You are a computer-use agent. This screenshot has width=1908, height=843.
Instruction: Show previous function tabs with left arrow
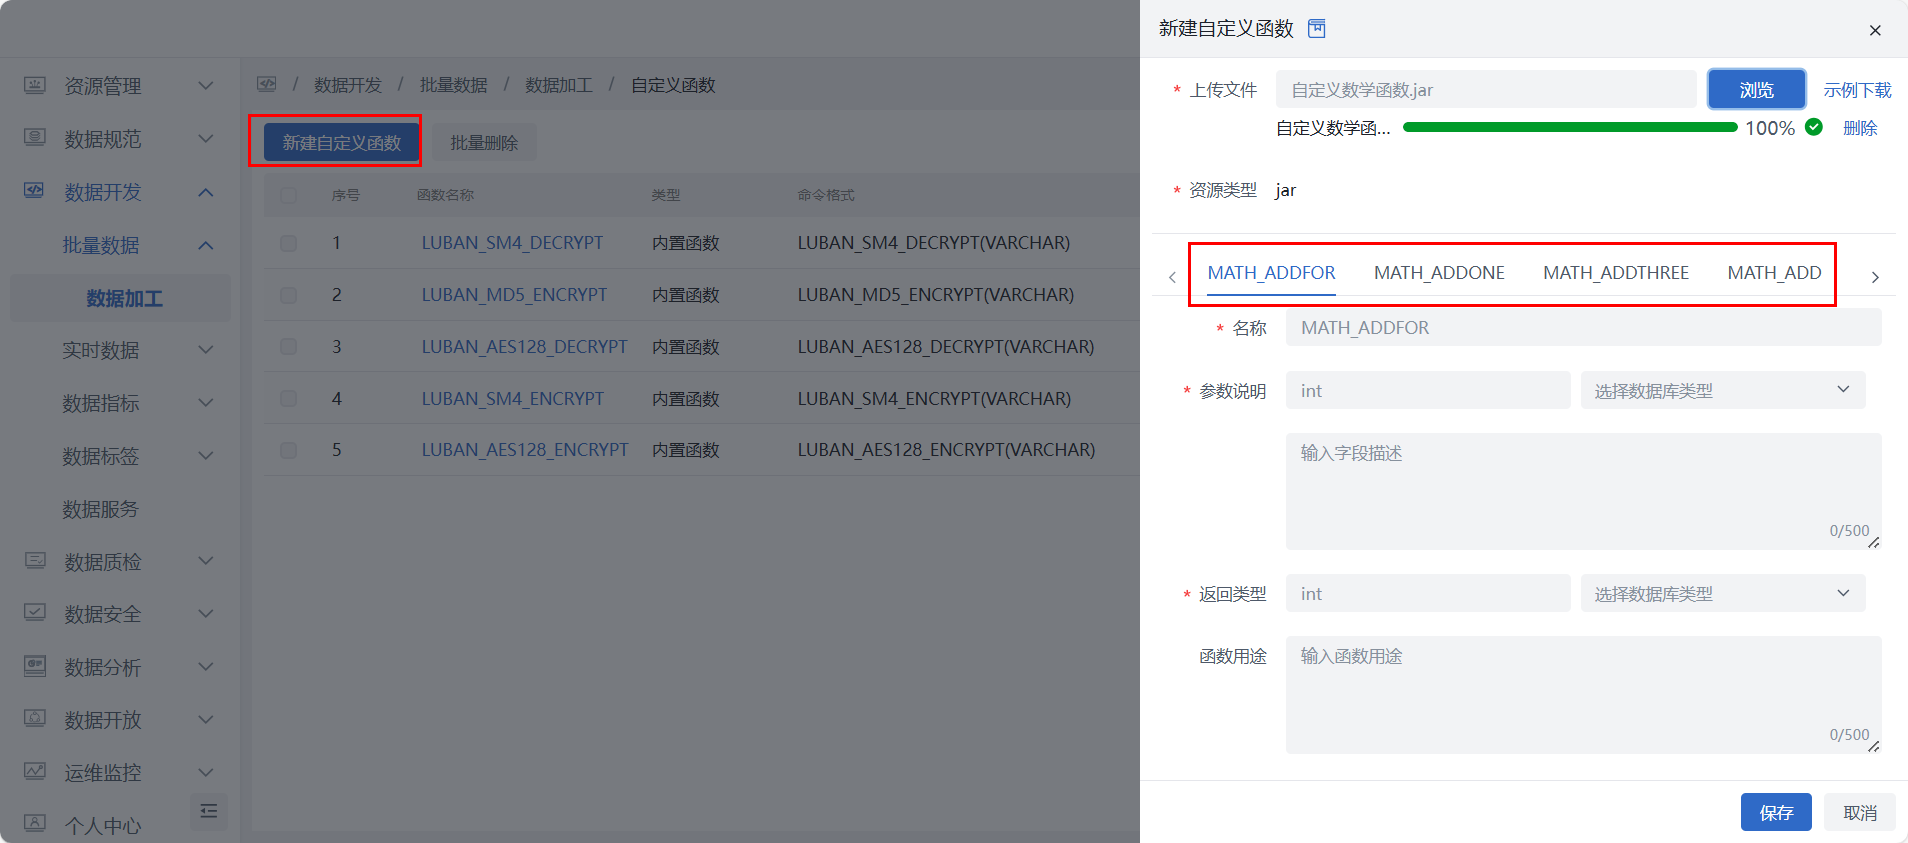coord(1172,277)
